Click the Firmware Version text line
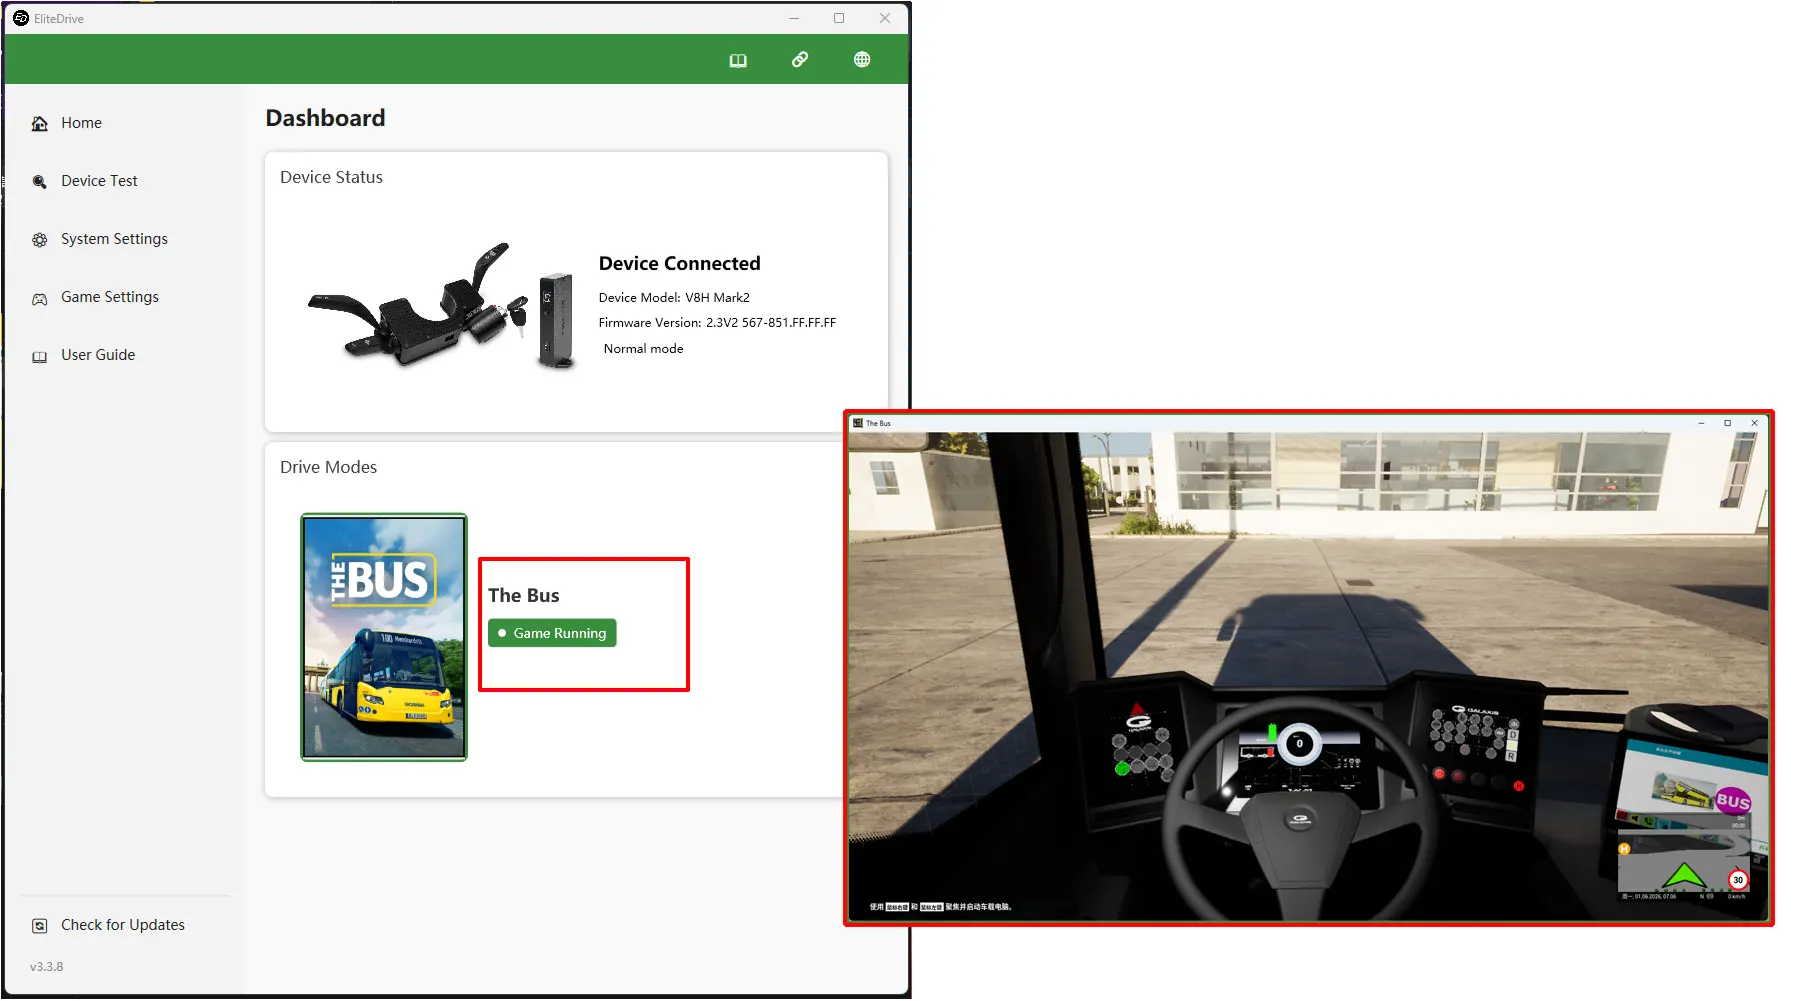This screenshot has height=1001, width=1811. (x=717, y=322)
